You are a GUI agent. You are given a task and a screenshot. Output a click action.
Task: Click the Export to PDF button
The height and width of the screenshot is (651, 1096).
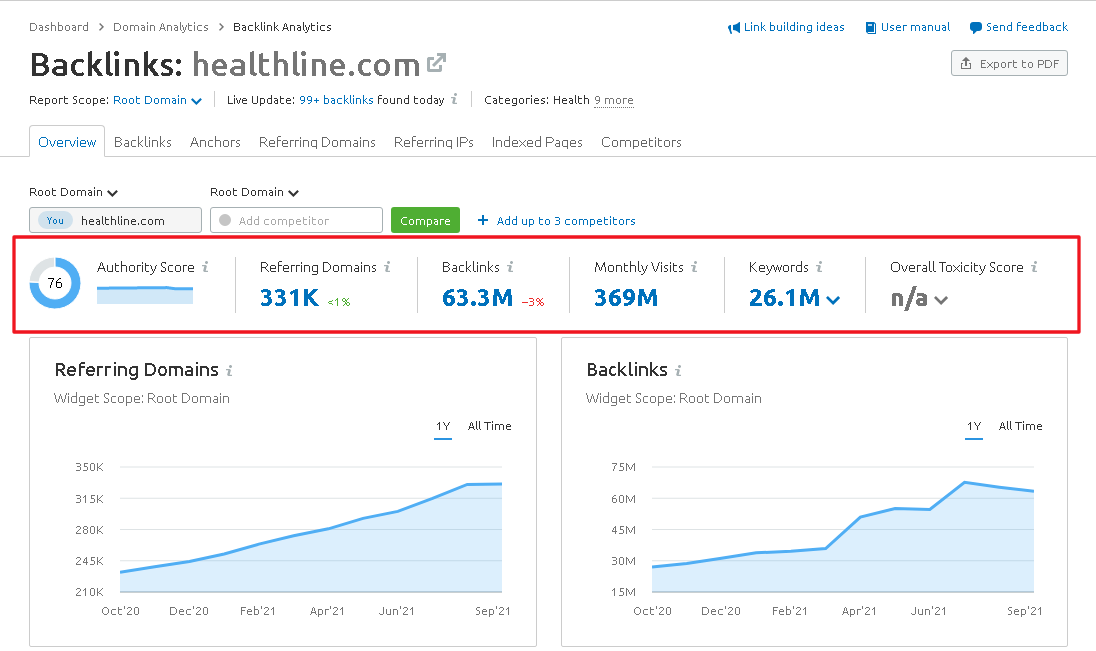[1009, 62]
